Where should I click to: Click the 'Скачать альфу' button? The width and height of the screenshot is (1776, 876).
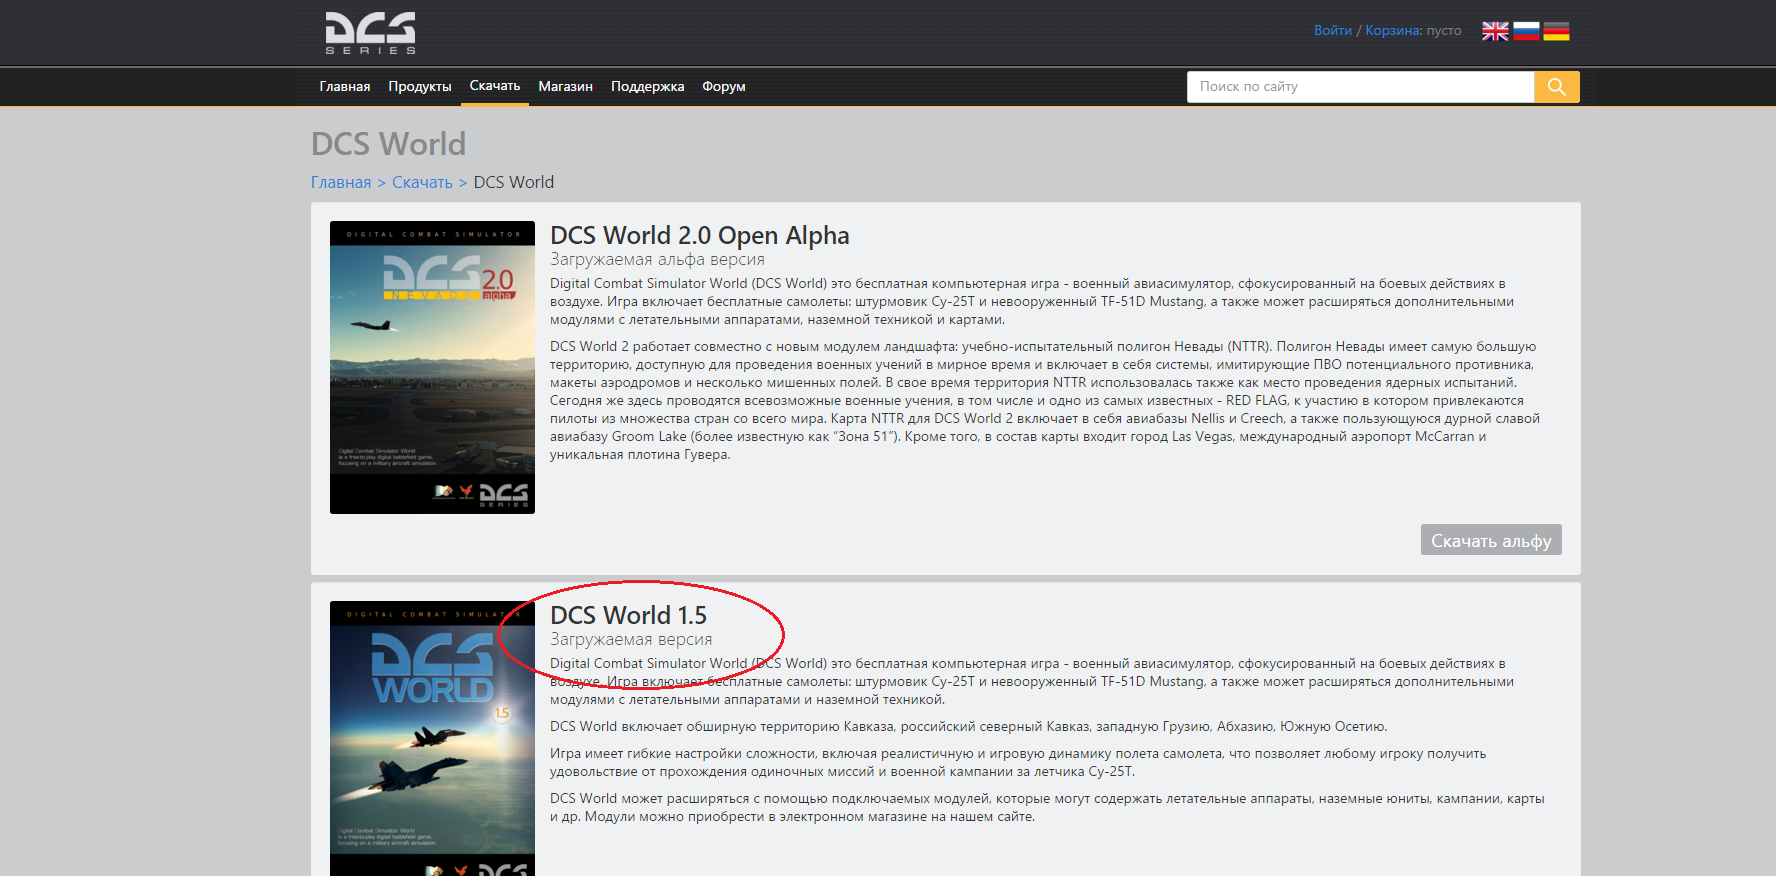pos(1491,540)
